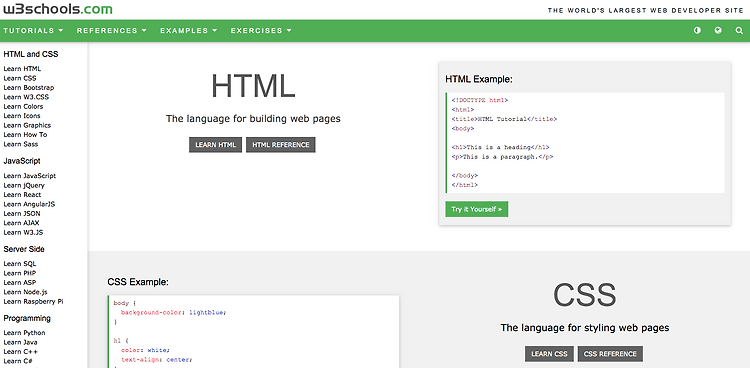Open Learn Java sidebar link

click(x=20, y=342)
